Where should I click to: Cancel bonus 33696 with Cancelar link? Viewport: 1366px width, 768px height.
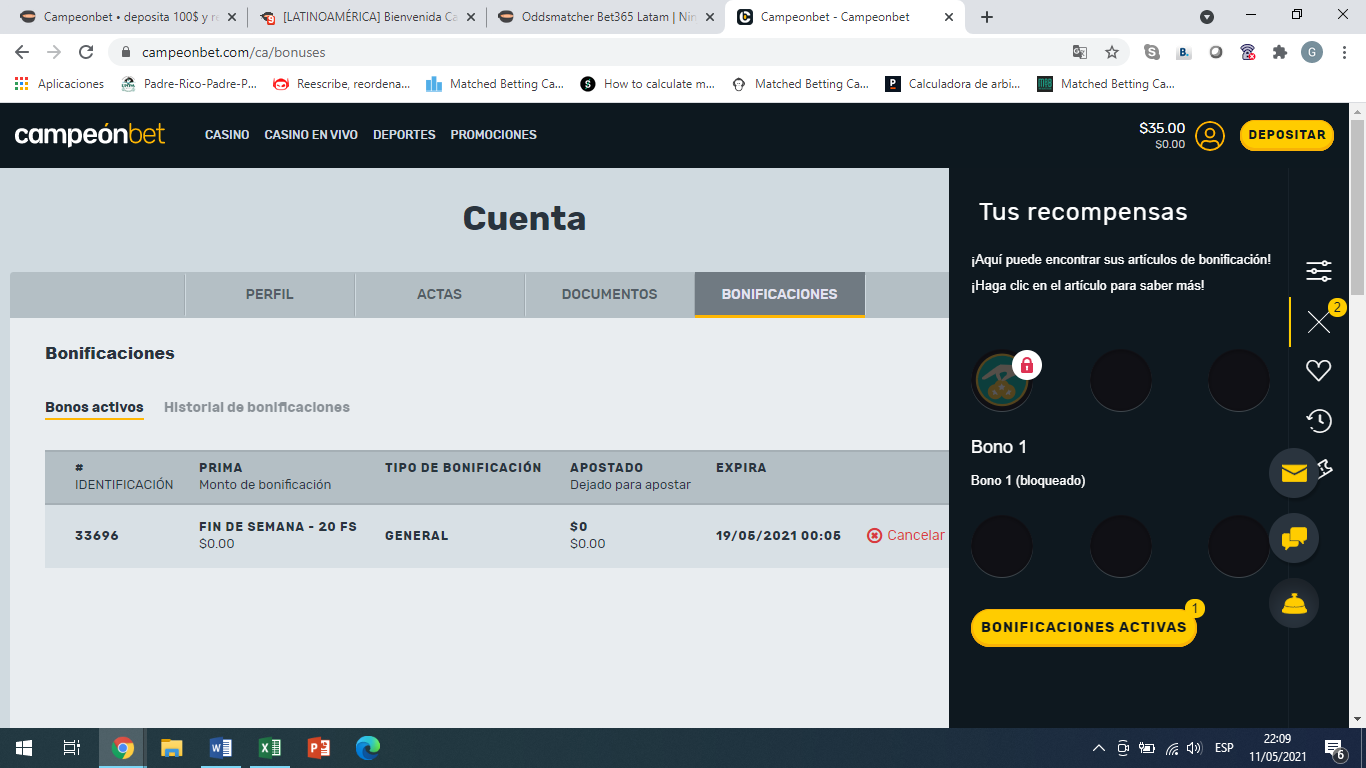point(907,535)
